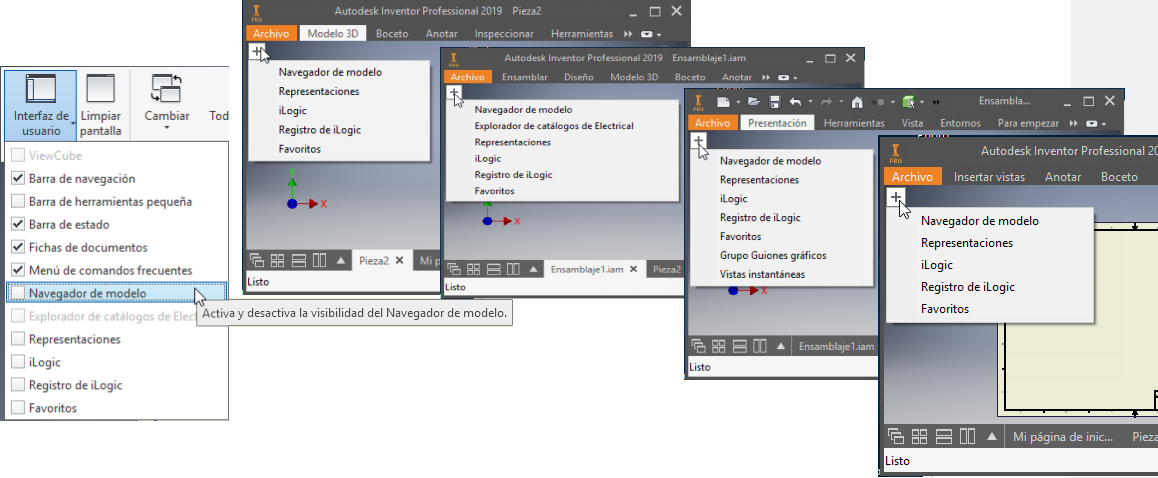The width and height of the screenshot is (1158, 478).
Task: Open the Cambiar dropdown arrow
Action: pos(167,127)
